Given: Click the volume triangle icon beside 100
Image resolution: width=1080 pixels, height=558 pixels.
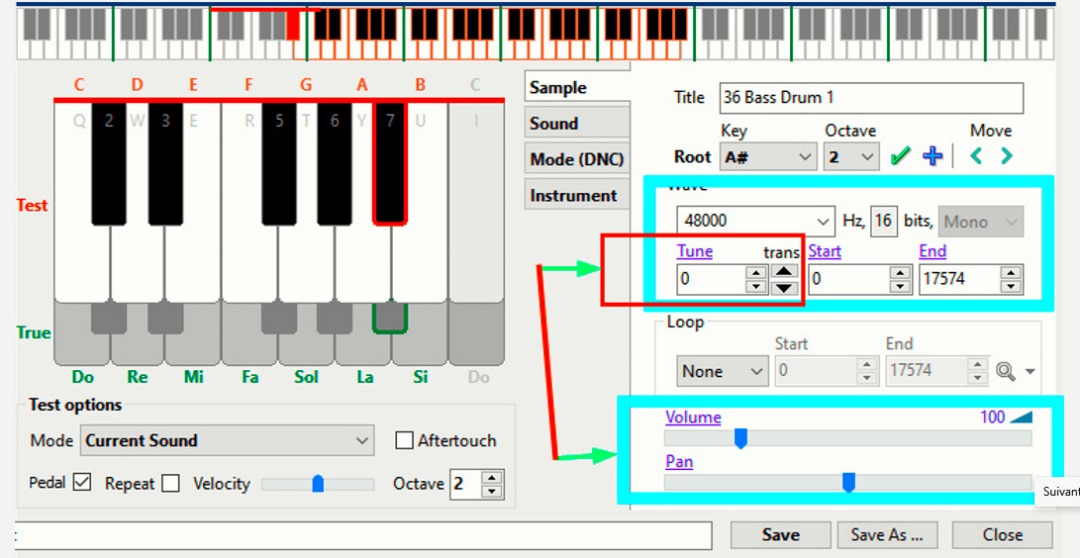Looking at the screenshot, I should [x=1021, y=417].
